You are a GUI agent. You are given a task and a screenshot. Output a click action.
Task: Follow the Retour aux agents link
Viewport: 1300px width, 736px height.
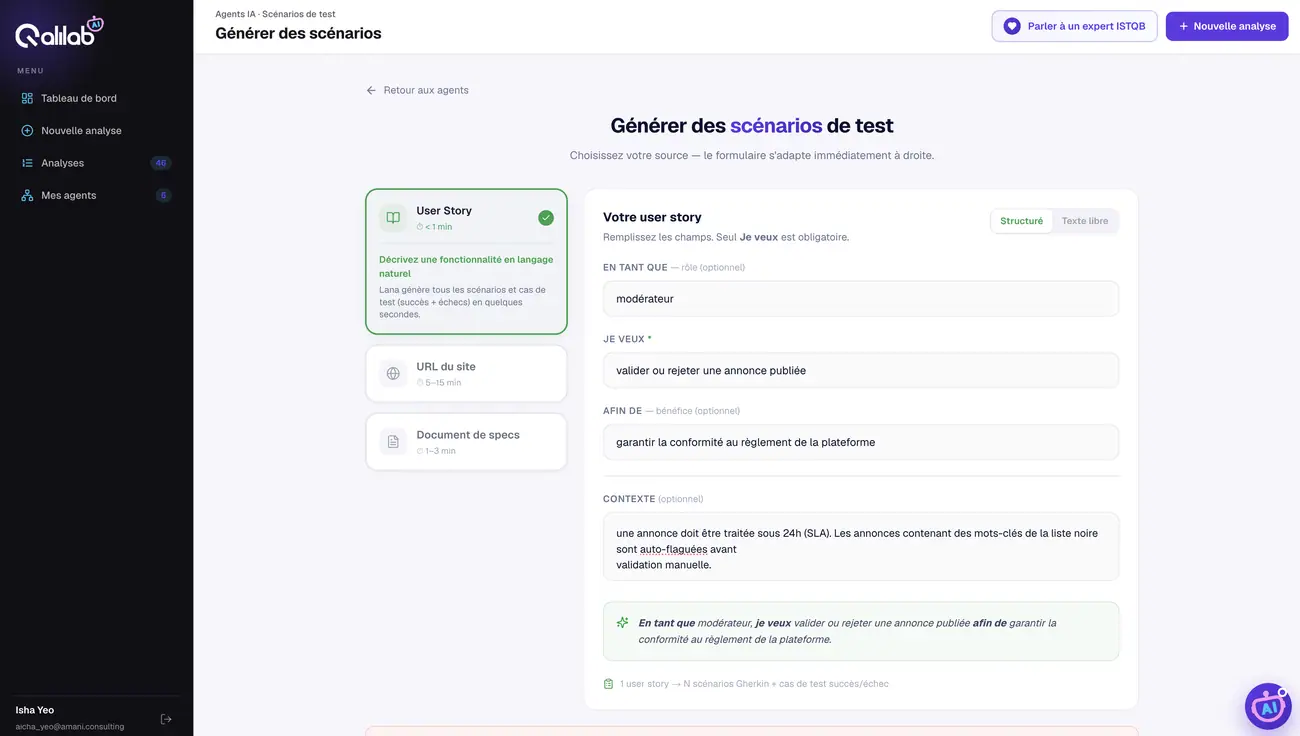point(418,90)
